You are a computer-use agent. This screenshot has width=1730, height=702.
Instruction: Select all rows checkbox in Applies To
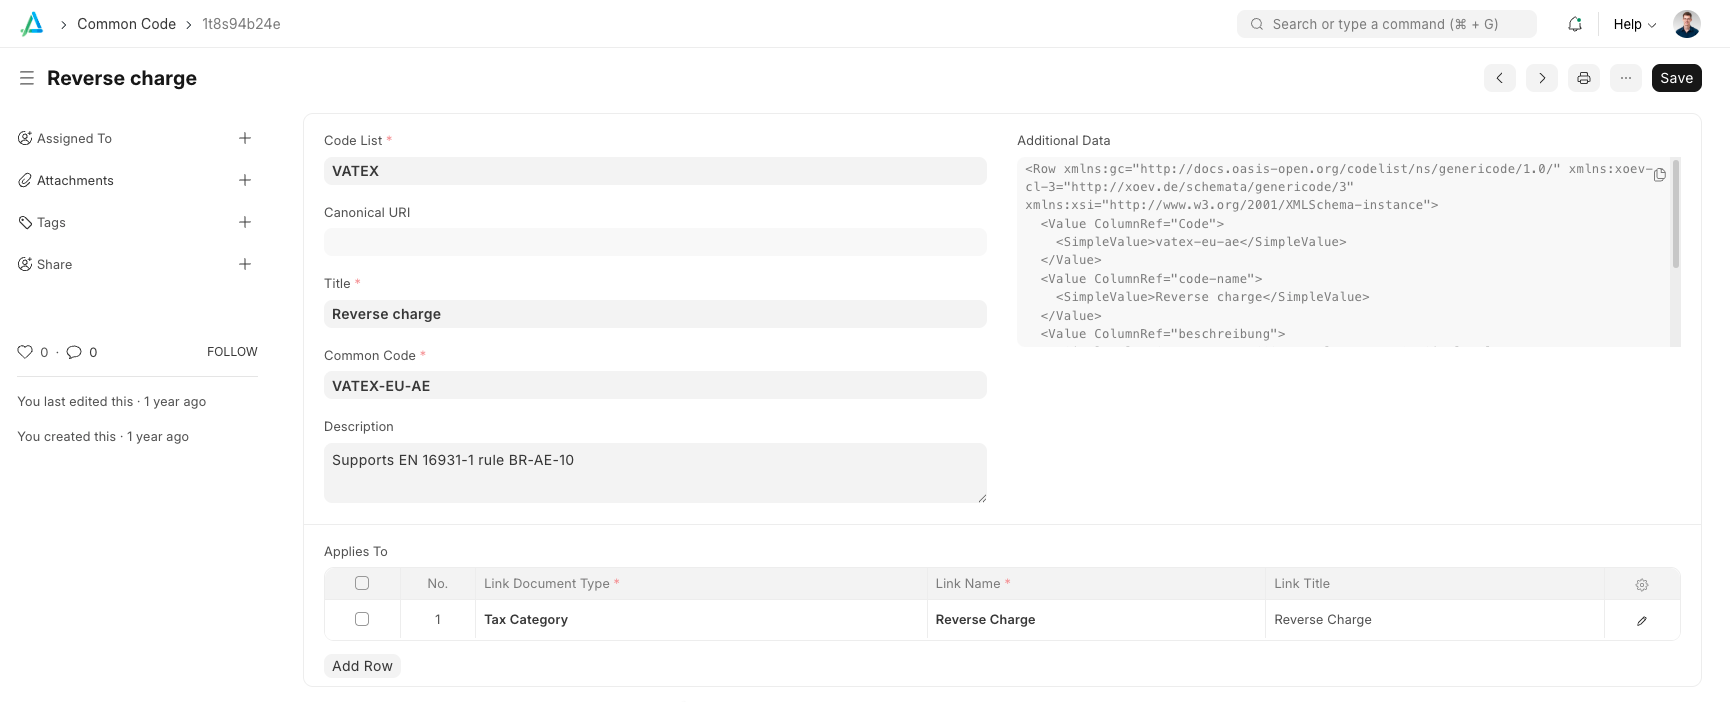point(362,583)
